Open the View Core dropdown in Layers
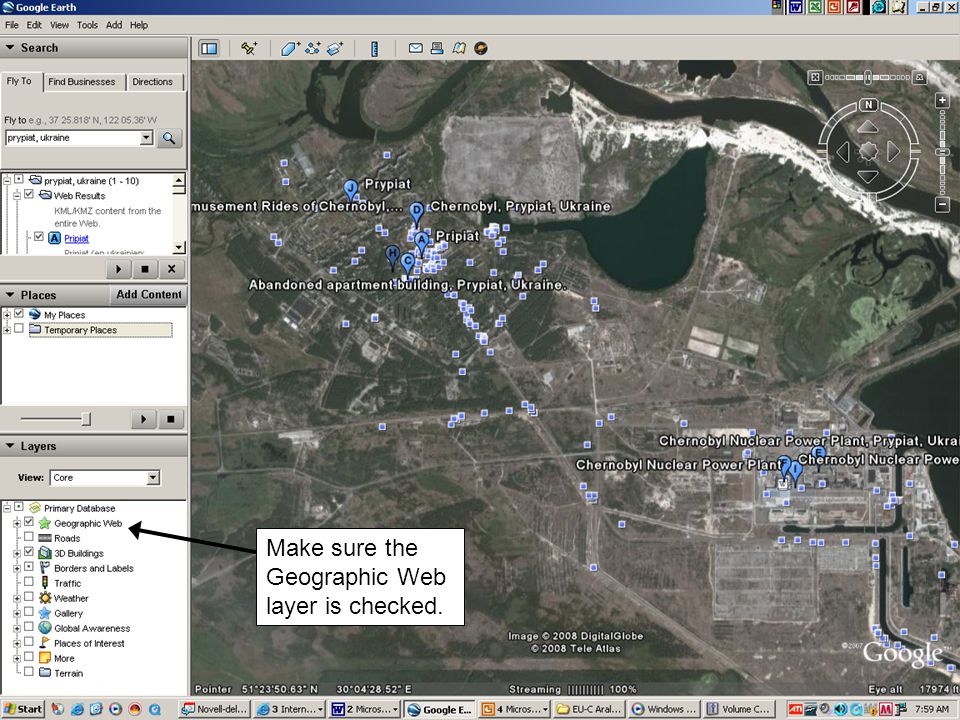Image resolution: width=960 pixels, height=720 pixels. [153, 478]
